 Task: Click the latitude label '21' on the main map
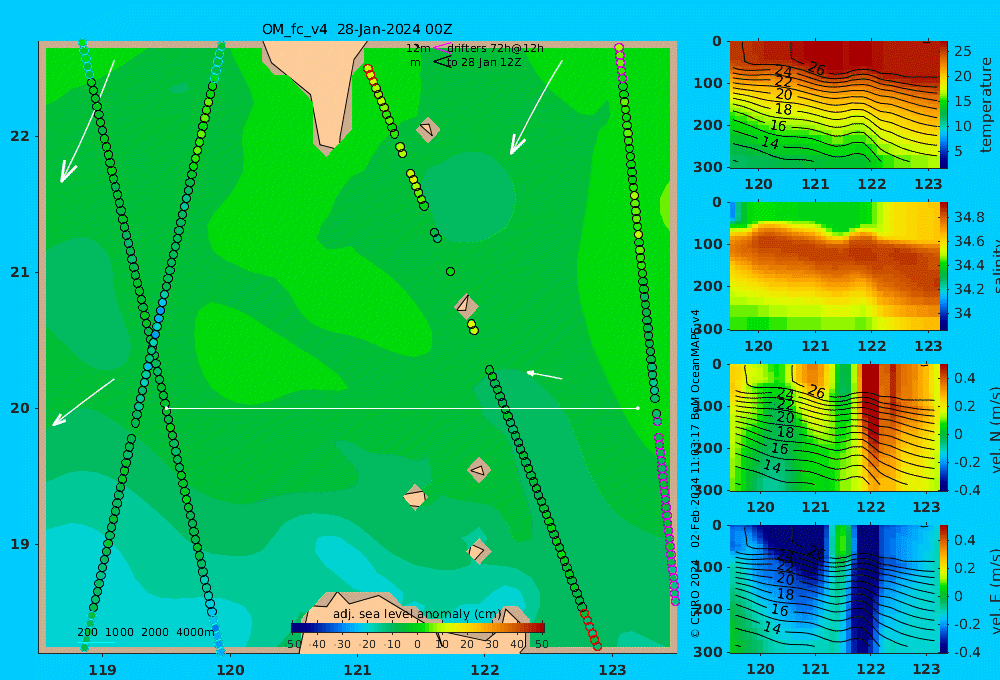click(20, 272)
